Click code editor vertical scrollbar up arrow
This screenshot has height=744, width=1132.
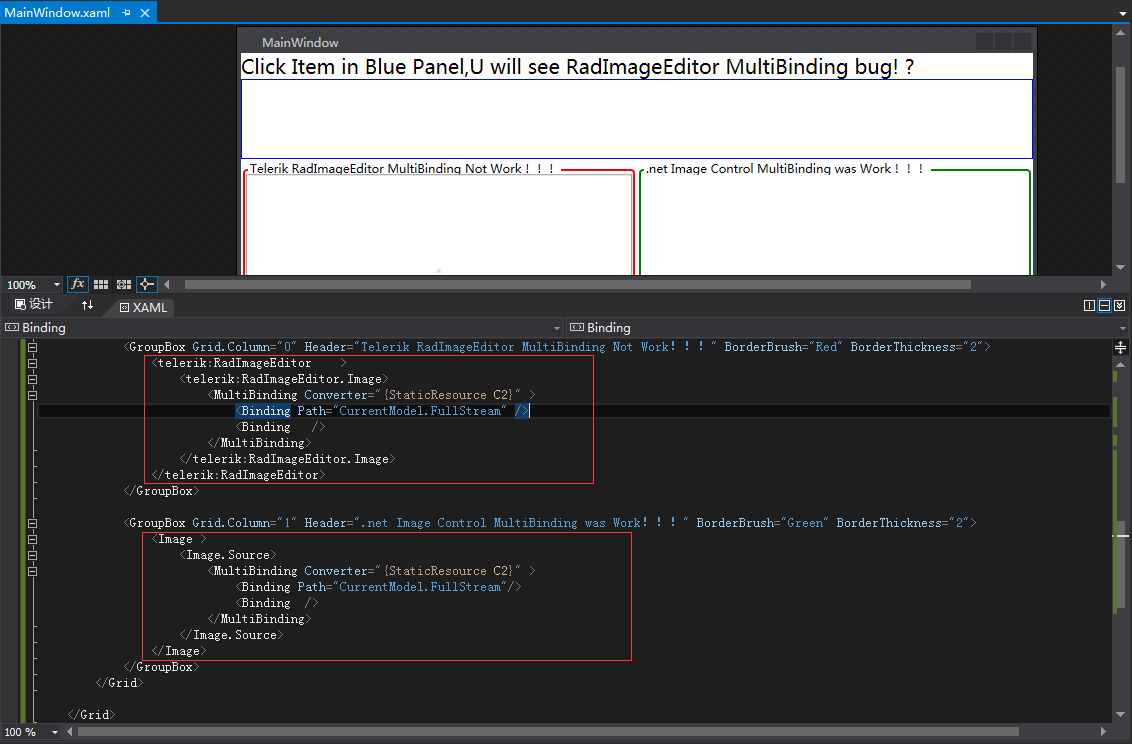point(1120,364)
